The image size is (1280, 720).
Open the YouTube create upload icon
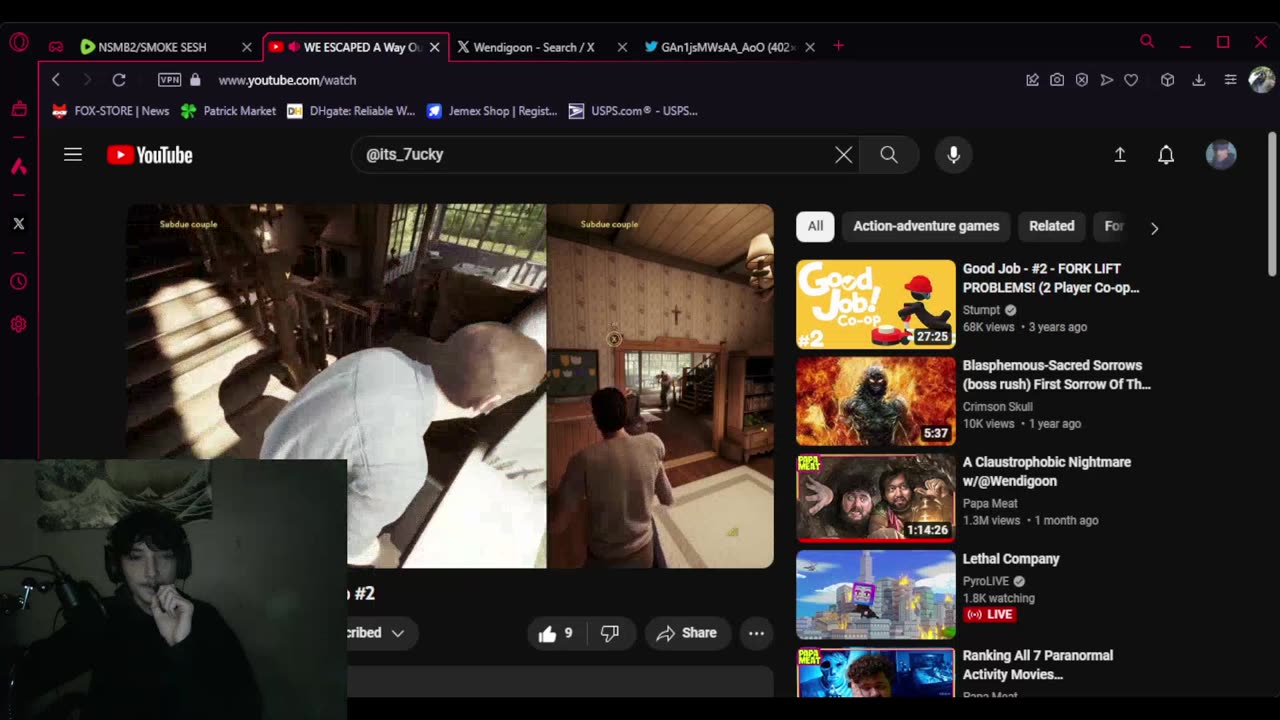click(x=1120, y=155)
